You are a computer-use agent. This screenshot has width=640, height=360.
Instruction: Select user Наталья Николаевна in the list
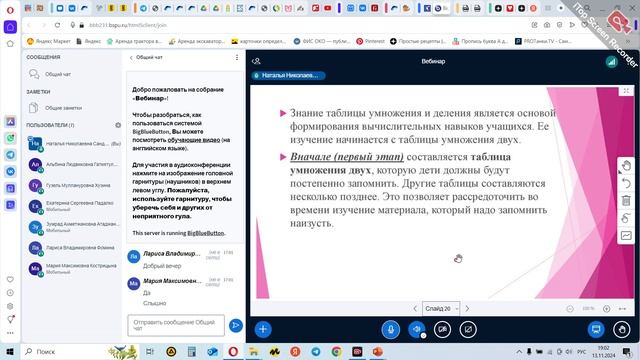pos(74,144)
